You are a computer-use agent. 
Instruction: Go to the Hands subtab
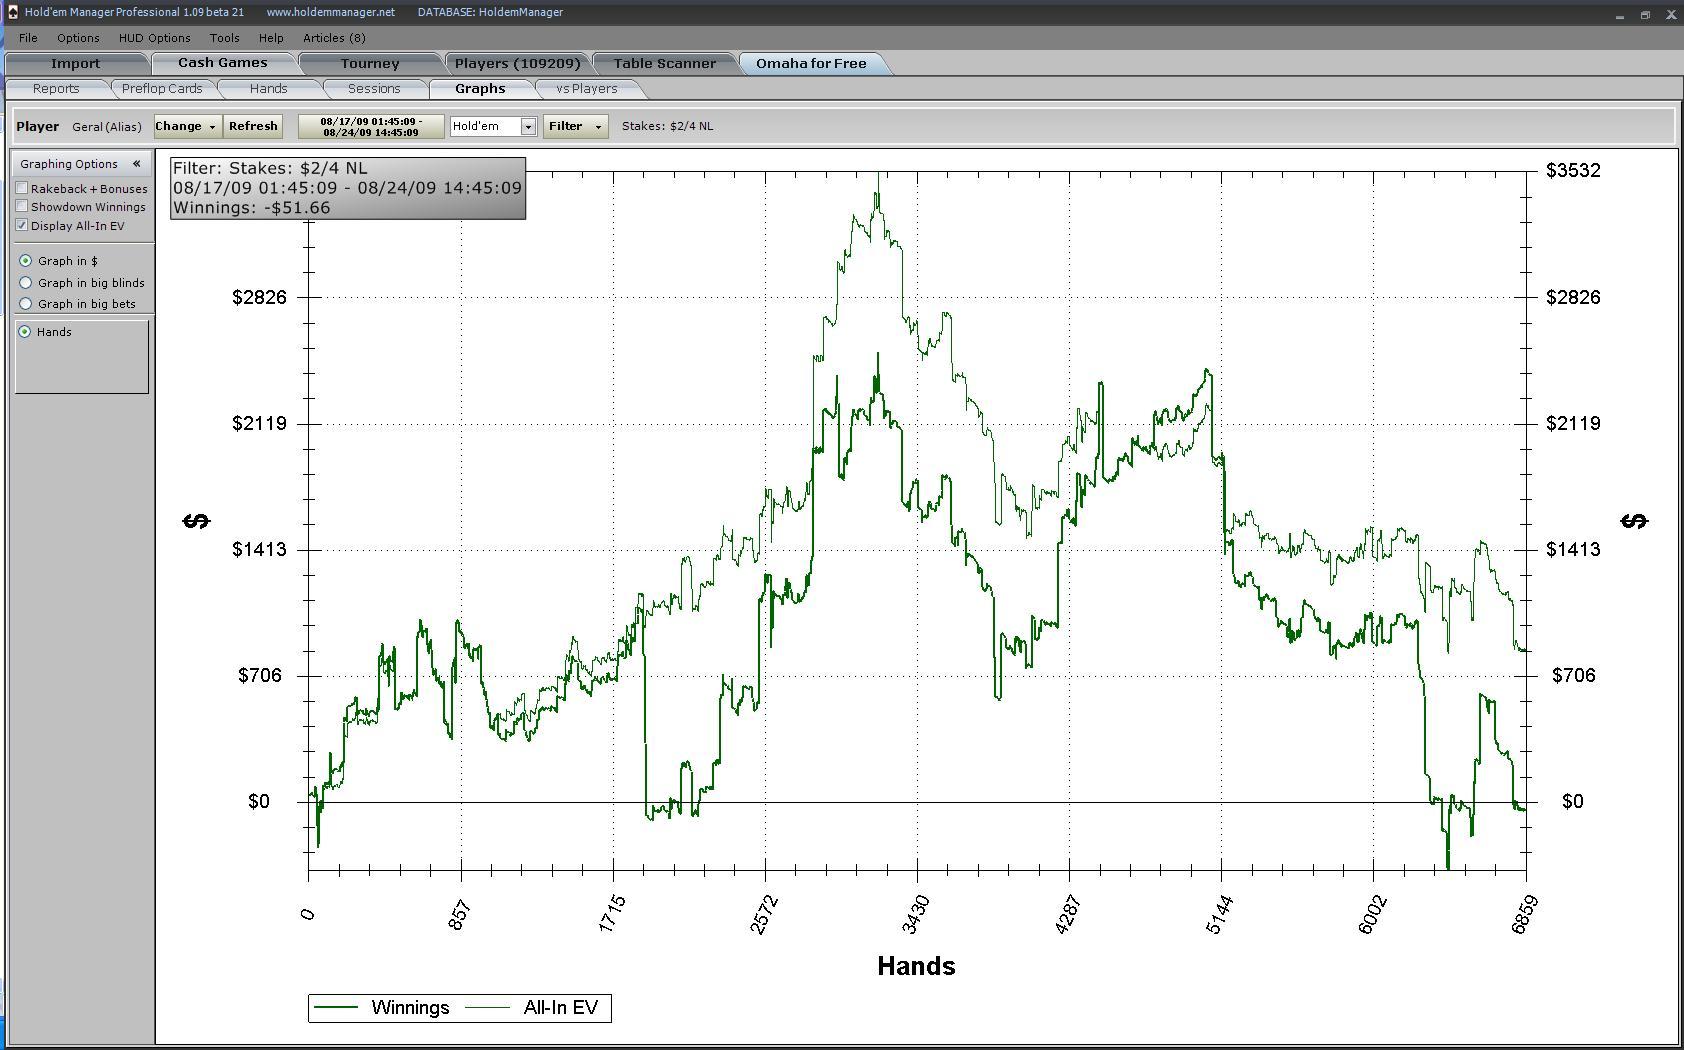pyautogui.click(x=268, y=89)
